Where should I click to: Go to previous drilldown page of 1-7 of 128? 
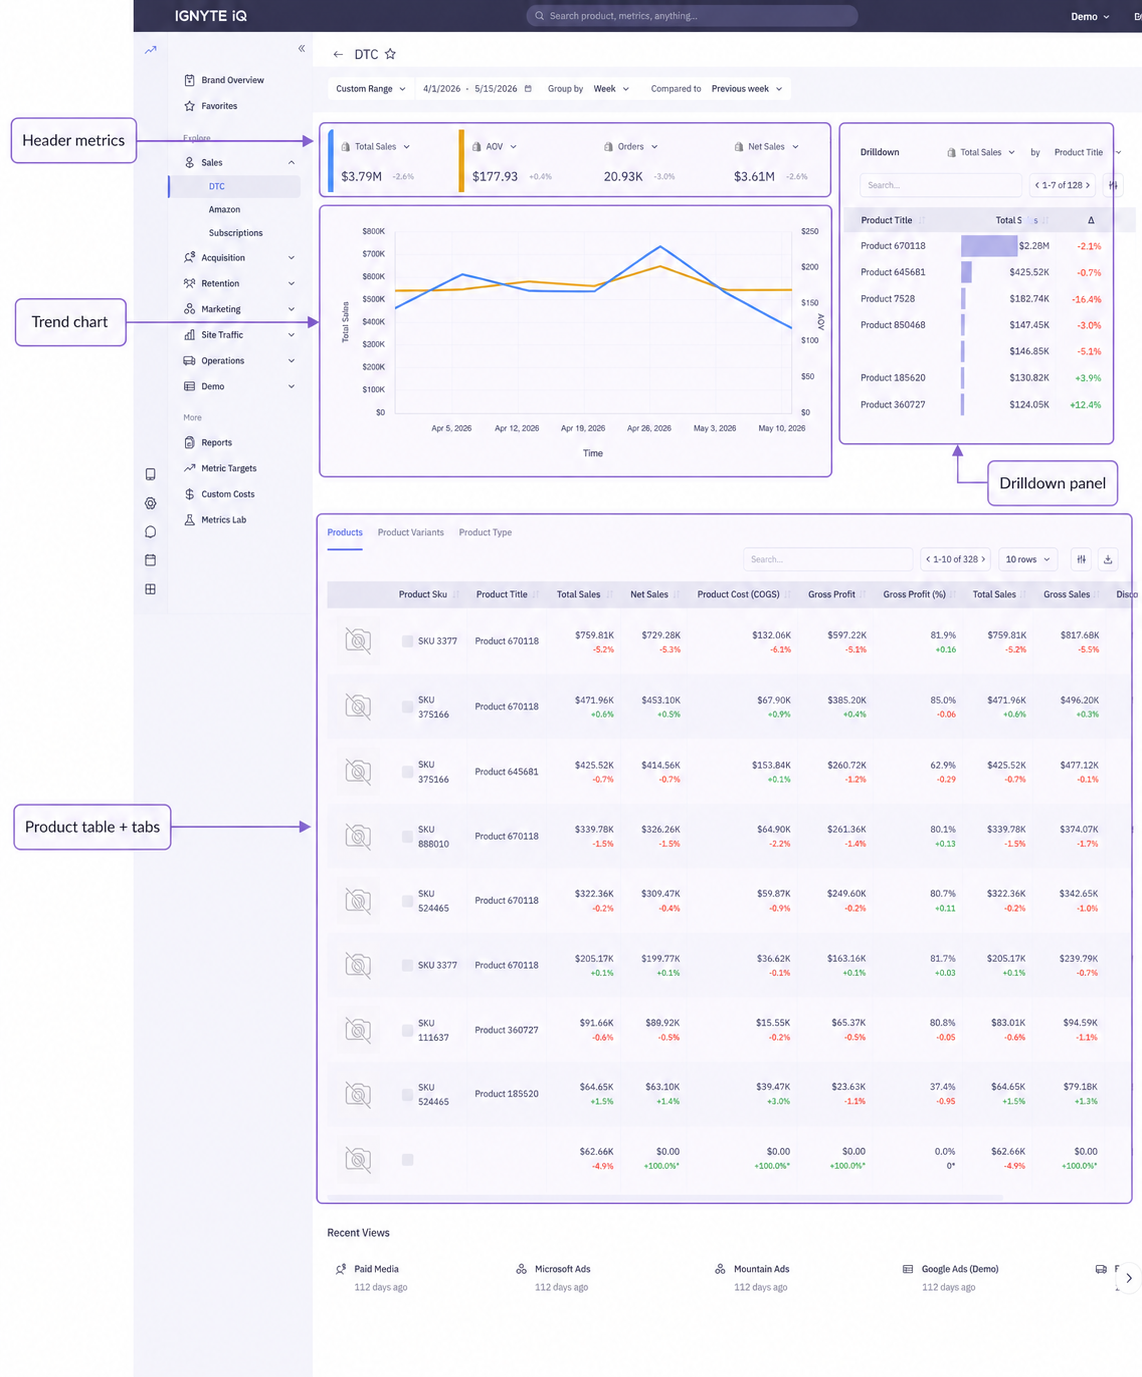coord(1037,185)
